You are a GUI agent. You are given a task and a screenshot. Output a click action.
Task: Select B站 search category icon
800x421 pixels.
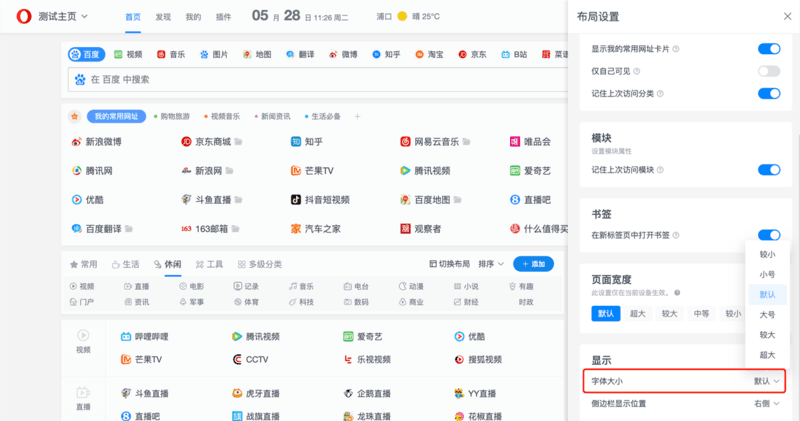pyautogui.click(x=506, y=54)
